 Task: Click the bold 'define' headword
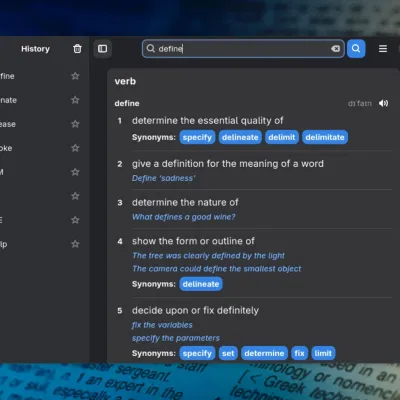pos(127,103)
